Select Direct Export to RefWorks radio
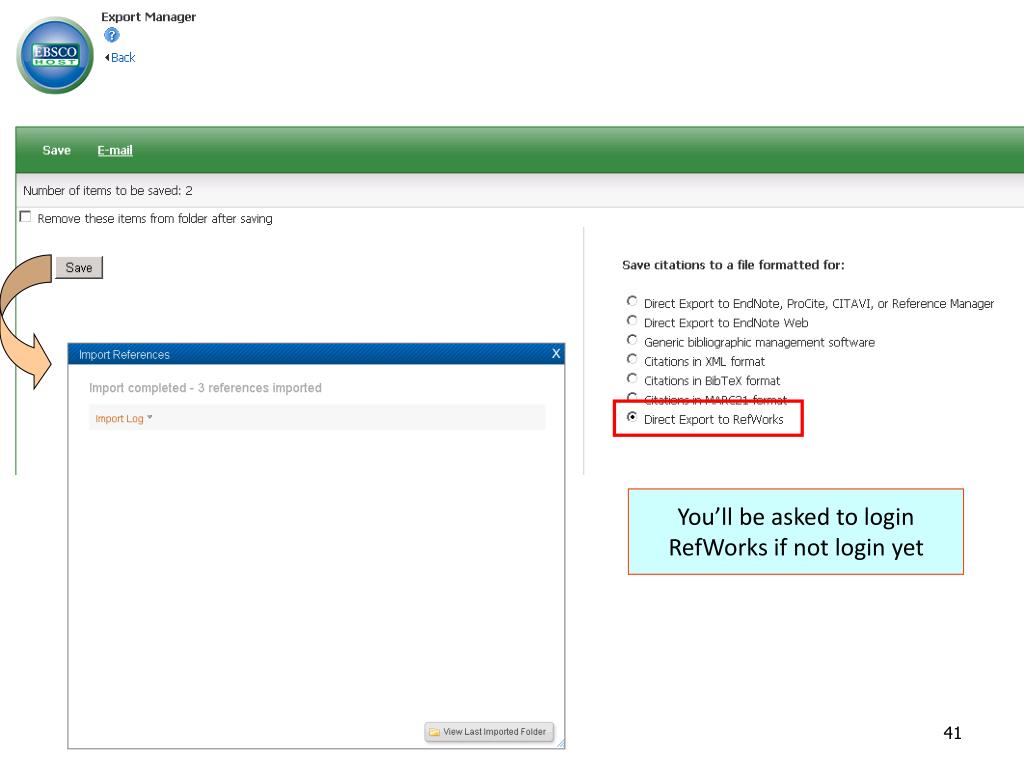The image size is (1024, 768). click(632, 417)
